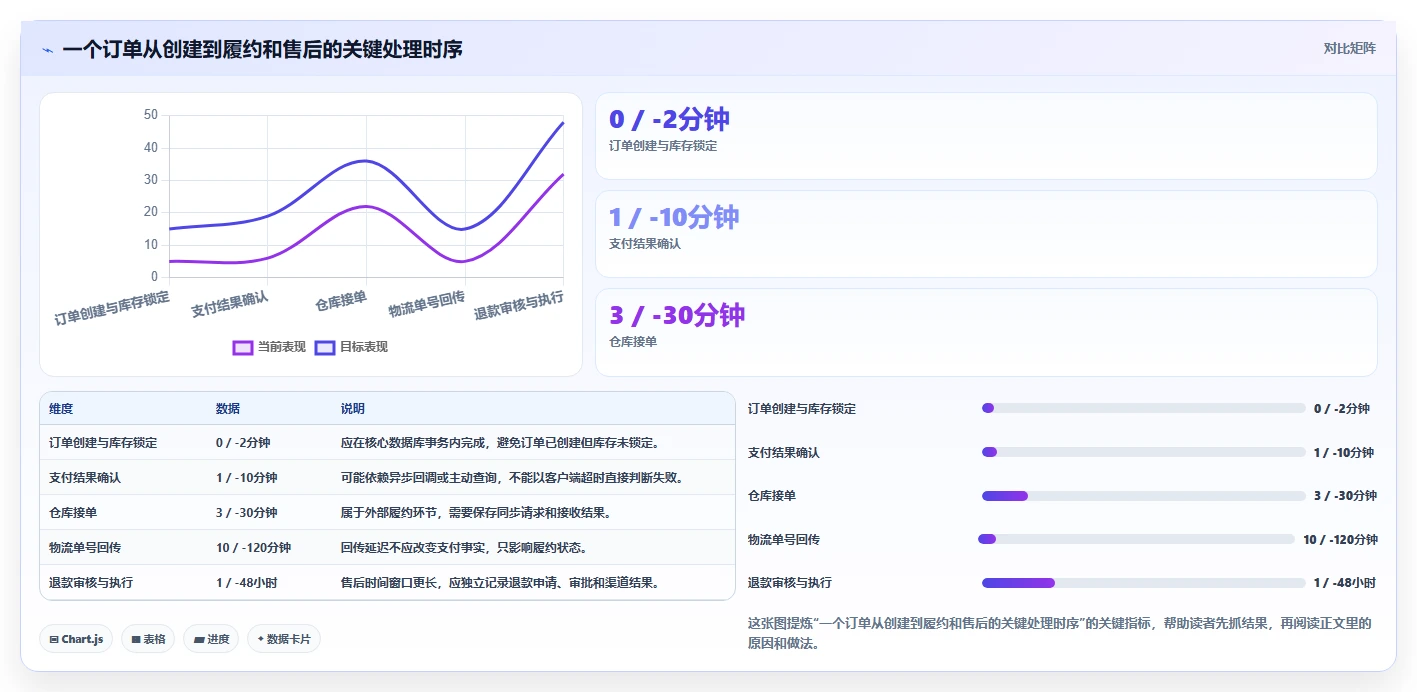The height and width of the screenshot is (692, 1417).
Task: Click the page title heading text
Action: click(x=262, y=49)
